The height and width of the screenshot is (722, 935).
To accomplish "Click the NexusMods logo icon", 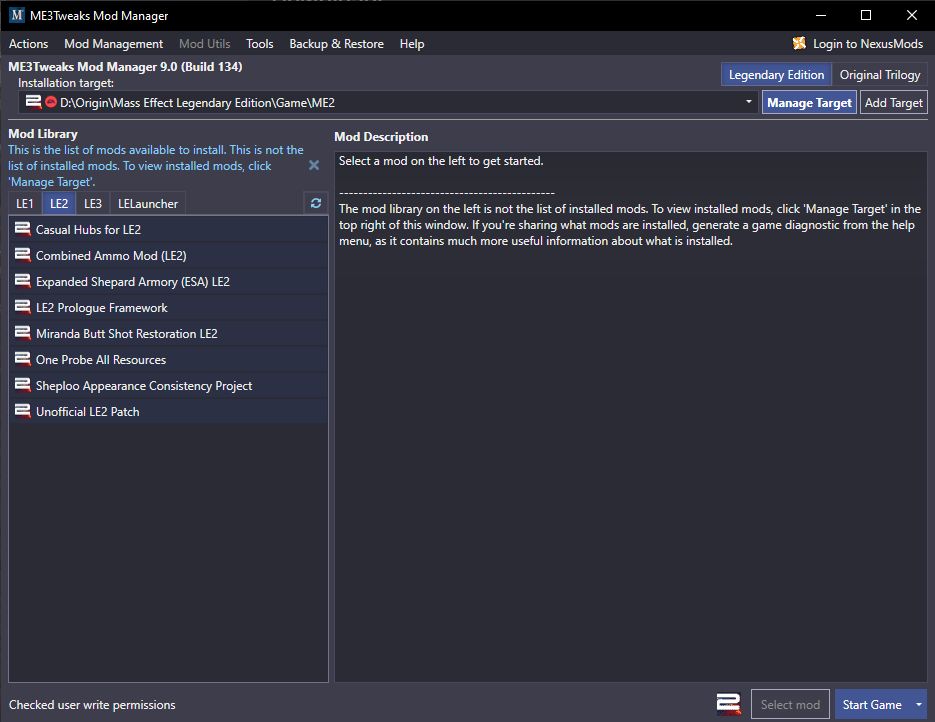I will click(x=799, y=43).
